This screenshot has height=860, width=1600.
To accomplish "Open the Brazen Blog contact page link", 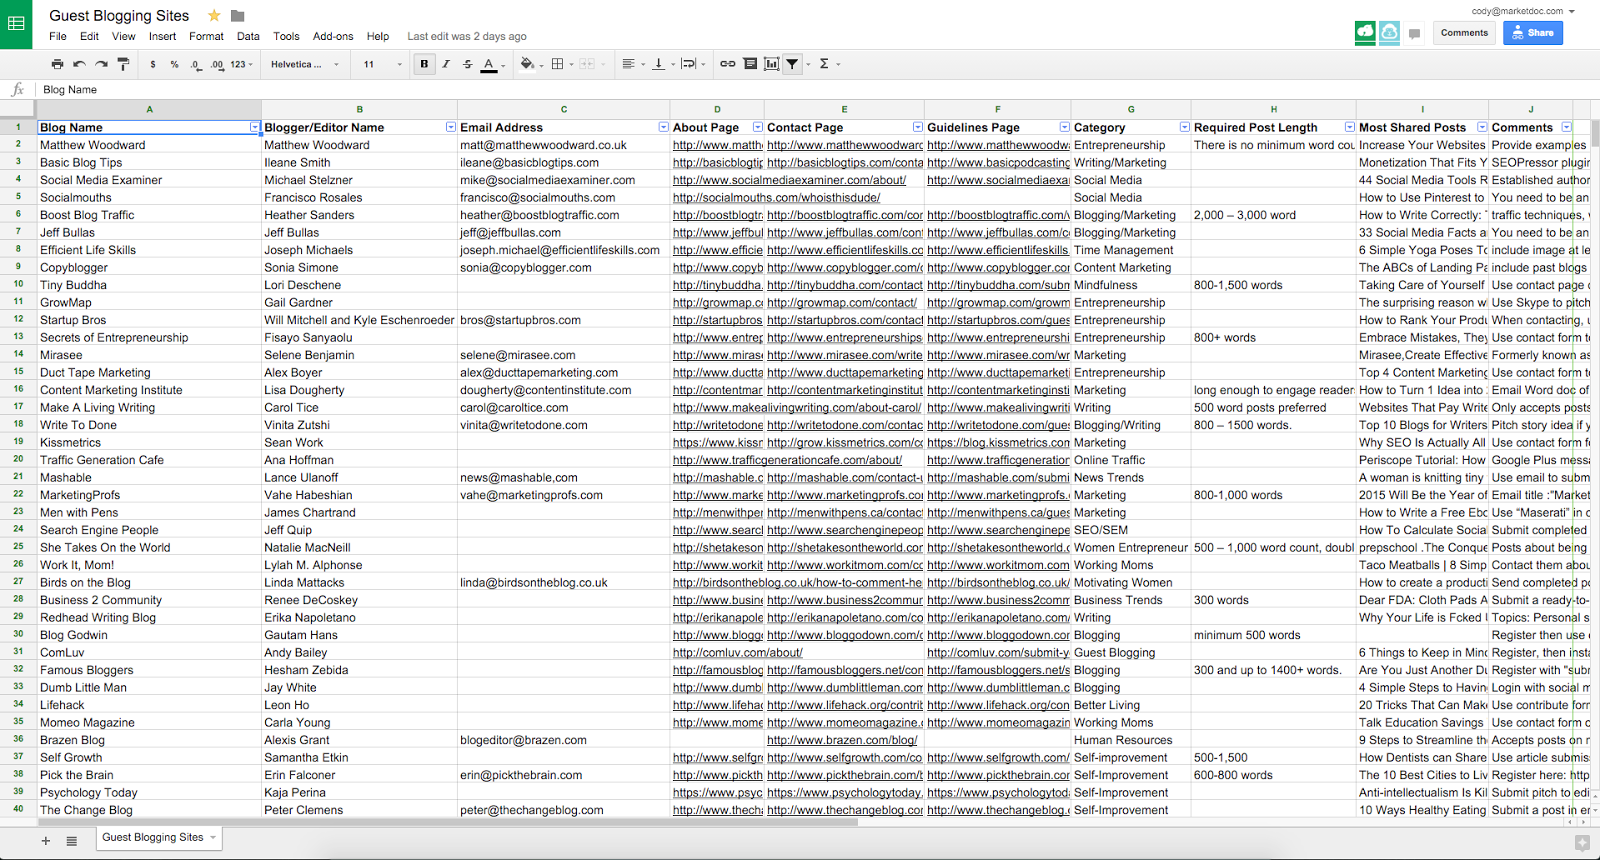I will point(842,740).
